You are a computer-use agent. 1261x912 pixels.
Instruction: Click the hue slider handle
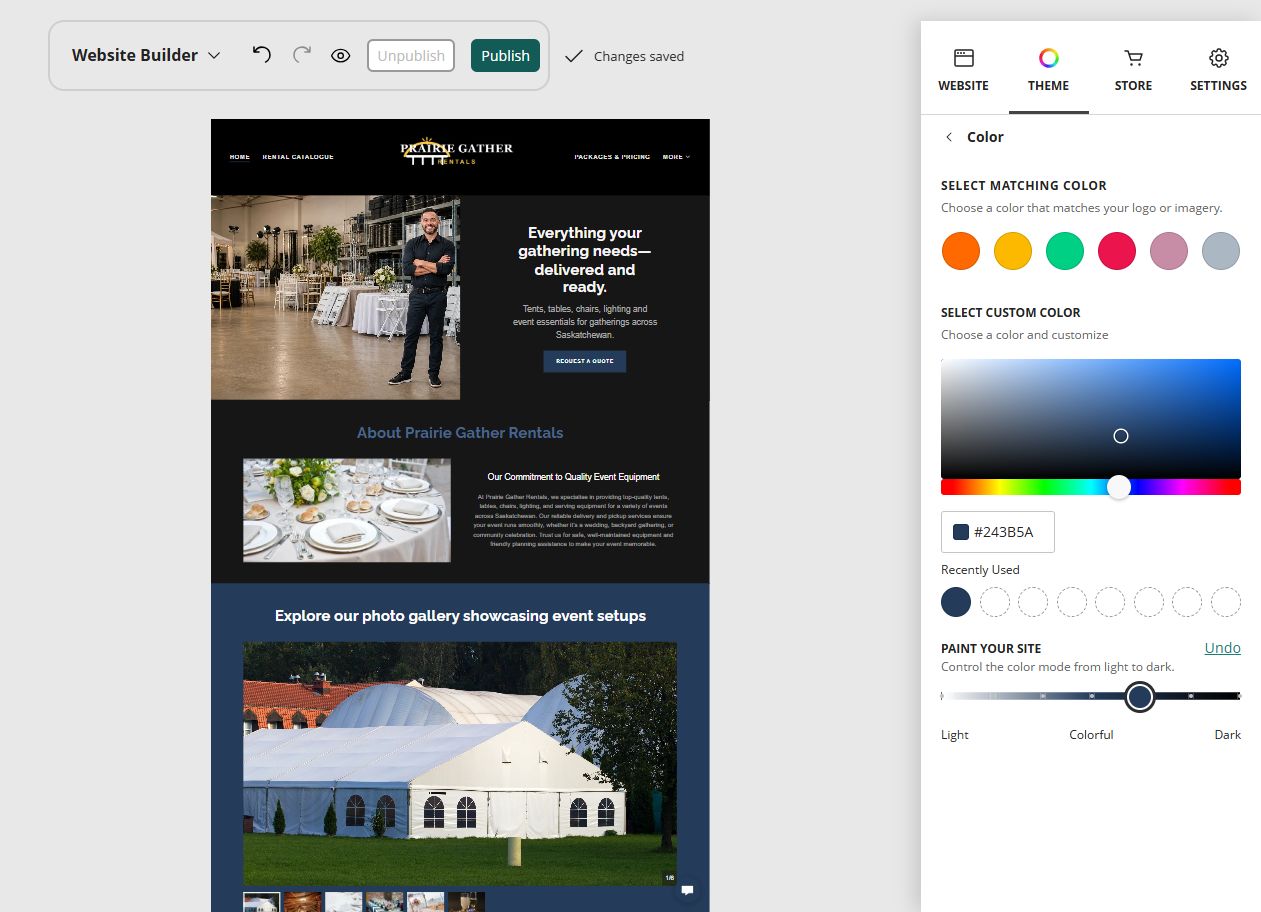(x=1119, y=487)
